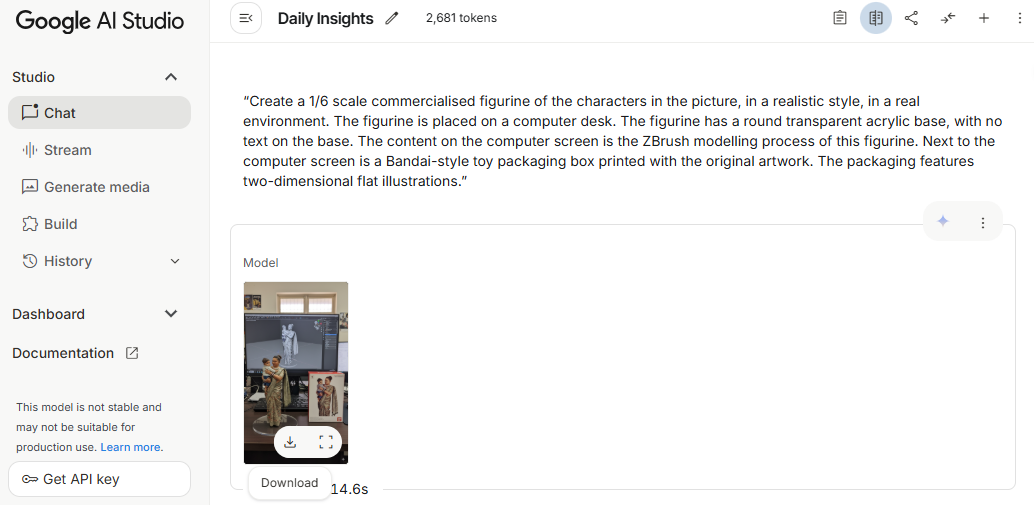The image size is (1034, 505).
Task: Click the compare arrows icon
Action: pos(948,18)
